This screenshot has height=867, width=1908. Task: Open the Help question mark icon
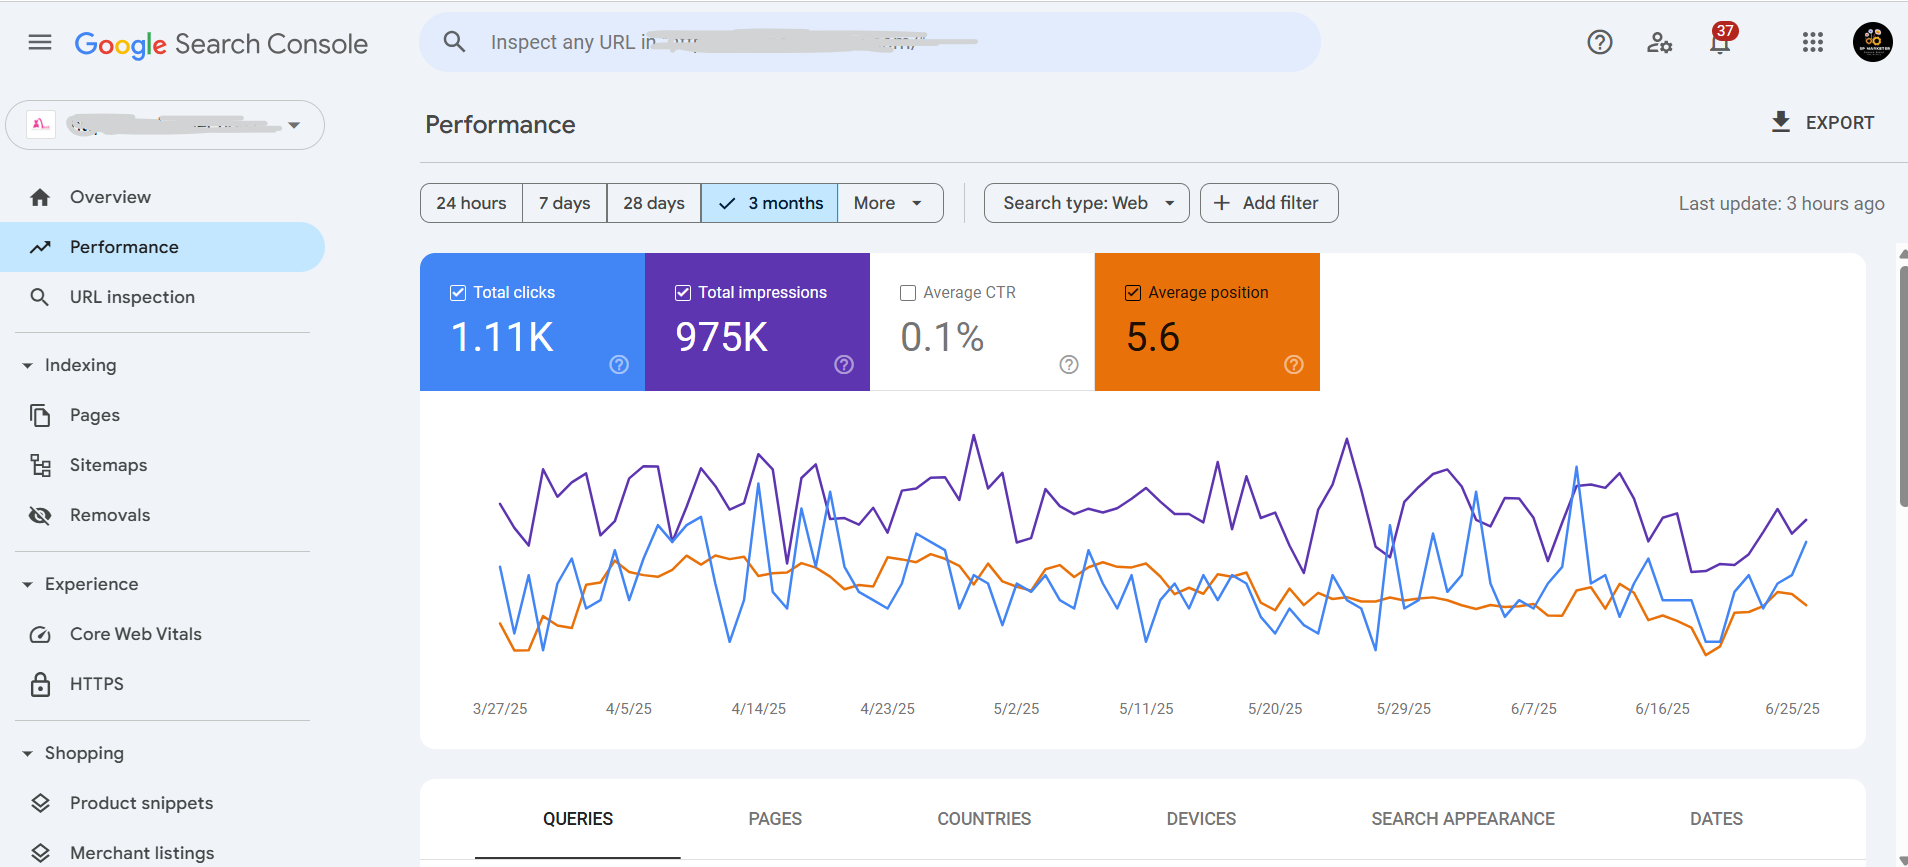1600,42
